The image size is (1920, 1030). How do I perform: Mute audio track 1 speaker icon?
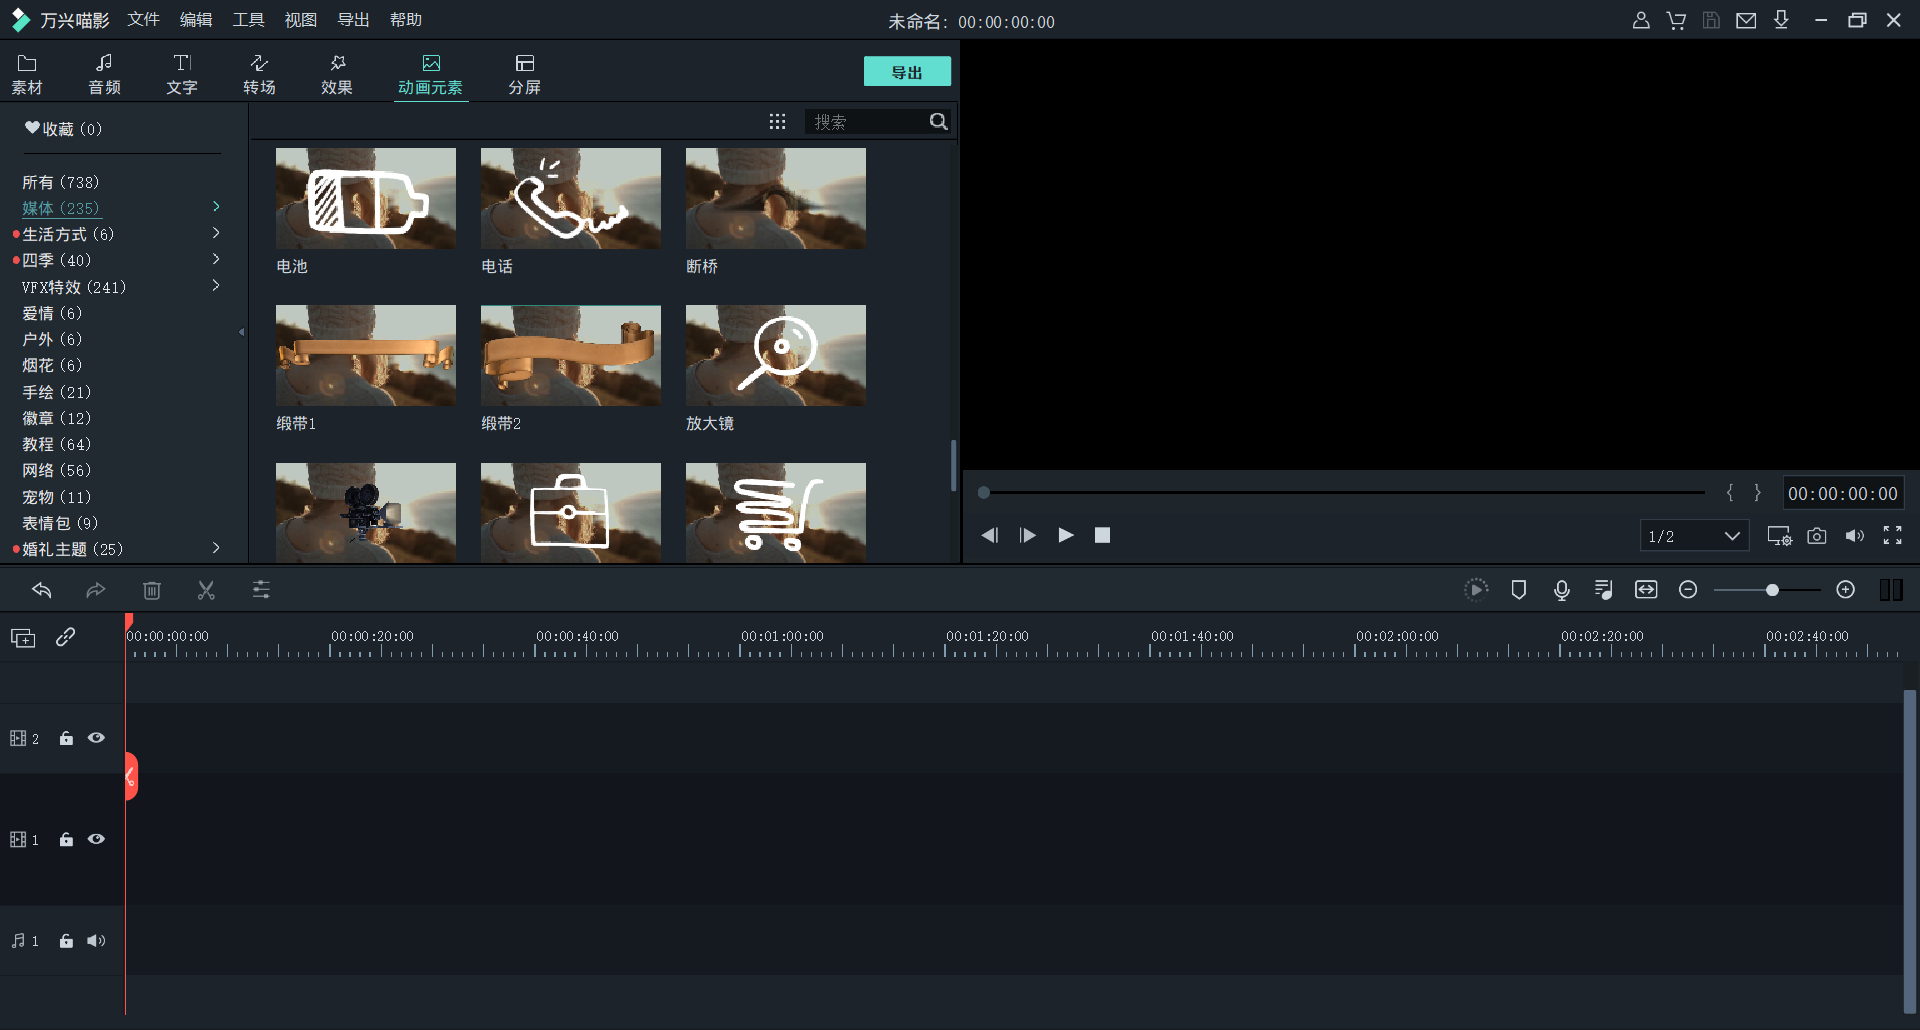click(96, 941)
